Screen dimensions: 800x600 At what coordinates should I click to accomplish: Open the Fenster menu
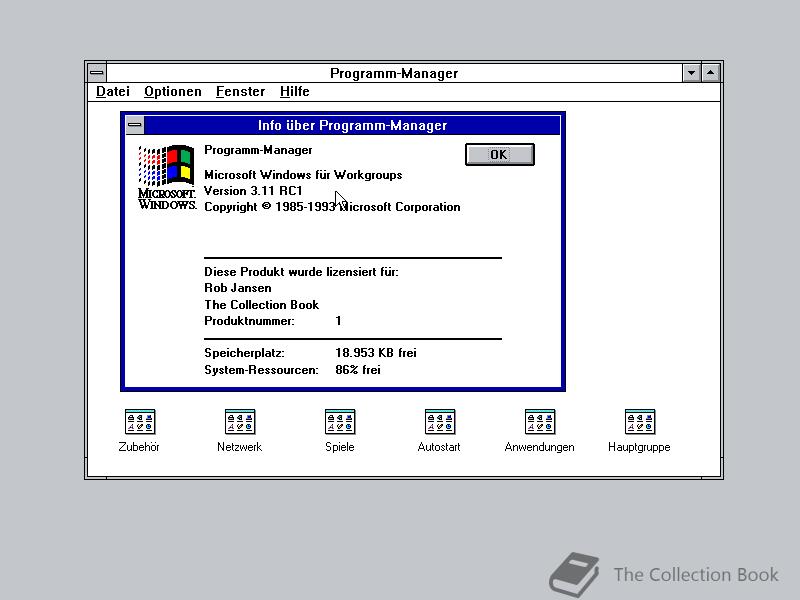pos(240,92)
